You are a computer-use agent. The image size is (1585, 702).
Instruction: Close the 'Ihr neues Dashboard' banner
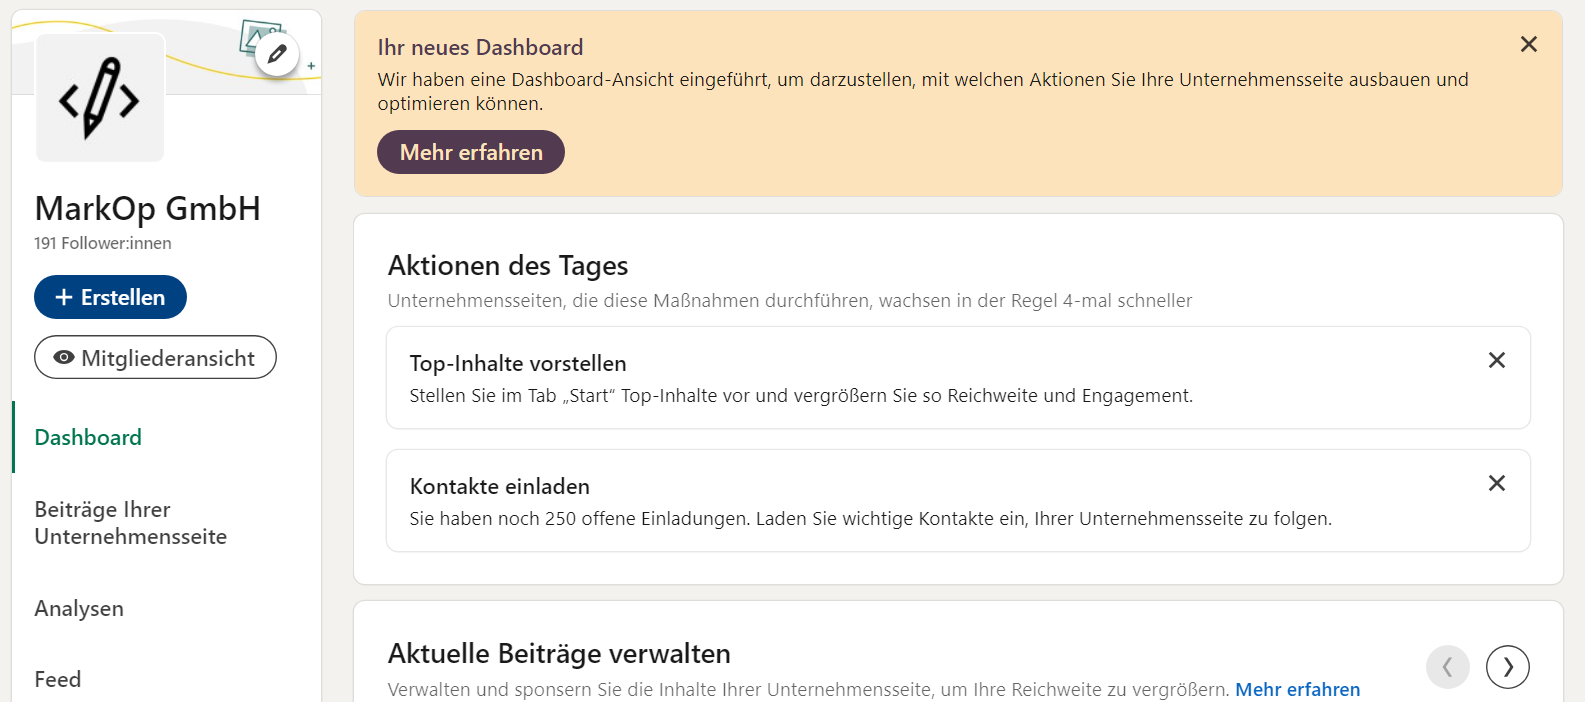[1528, 44]
